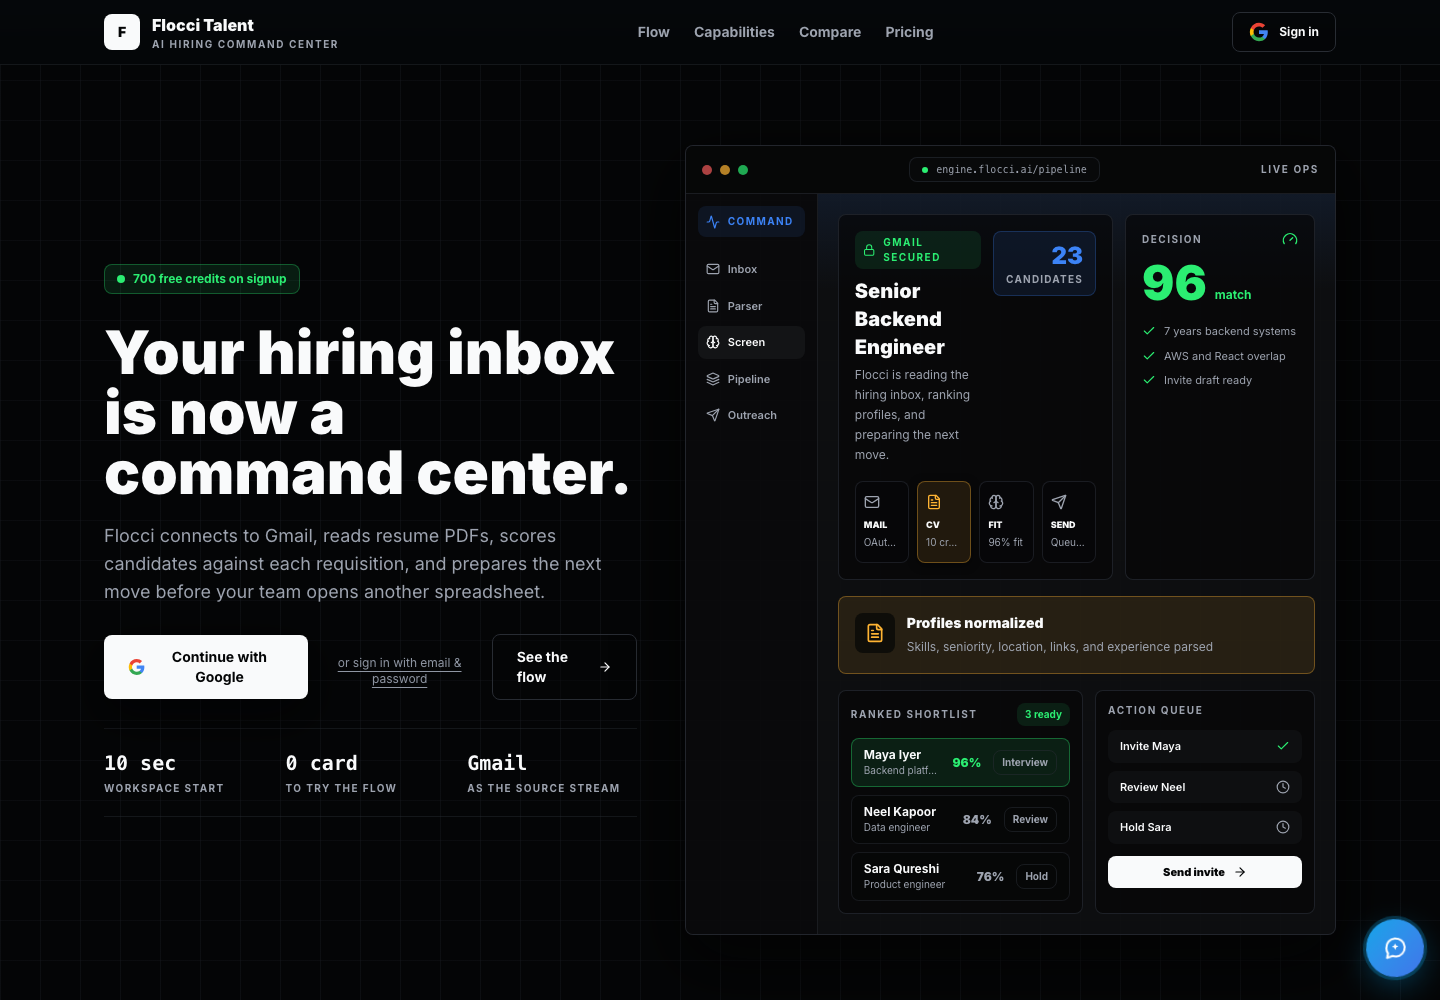Toggle the Hold Sara queue item
The image size is (1440, 1000).
pyautogui.click(x=1205, y=827)
